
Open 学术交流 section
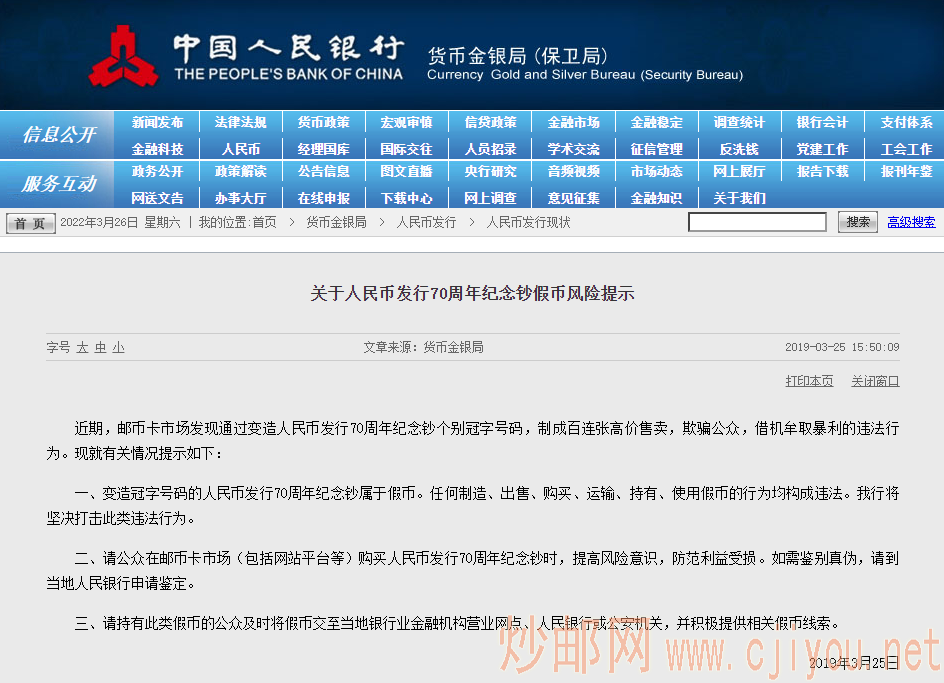(573, 149)
